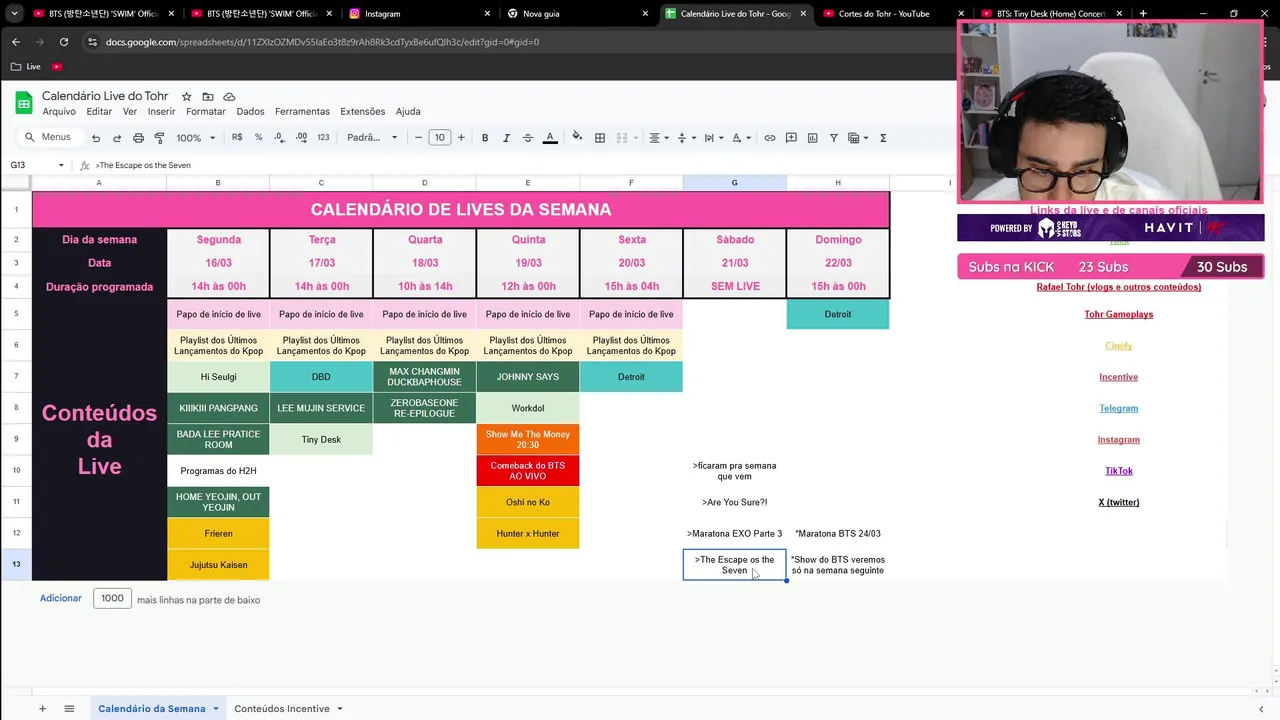The height and width of the screenshot is (720, 1280).
Task: Open the Extensões menu
Action: point(362,112)
